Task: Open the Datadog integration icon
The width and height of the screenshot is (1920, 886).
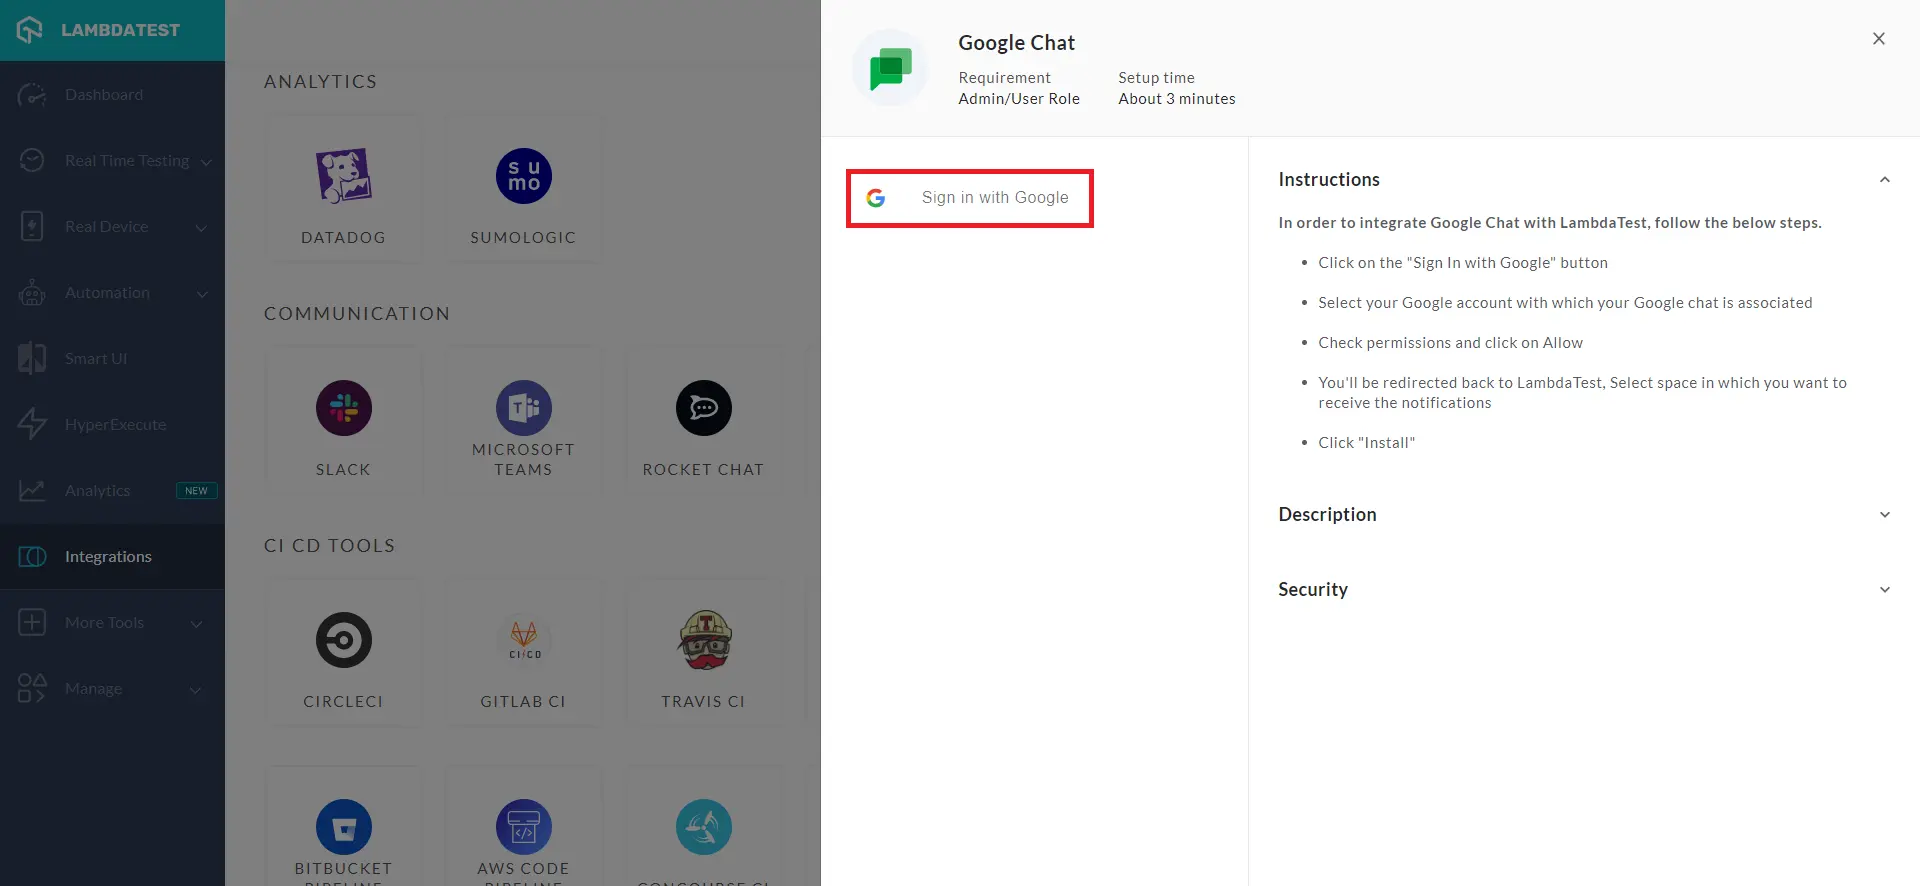Action: click(x=343, y=177)
